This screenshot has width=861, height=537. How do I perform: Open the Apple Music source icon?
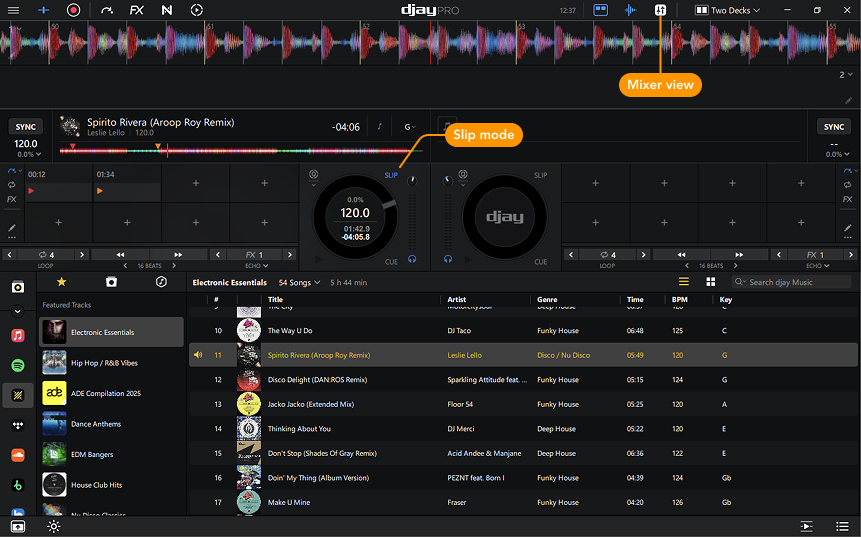[18, 335]
